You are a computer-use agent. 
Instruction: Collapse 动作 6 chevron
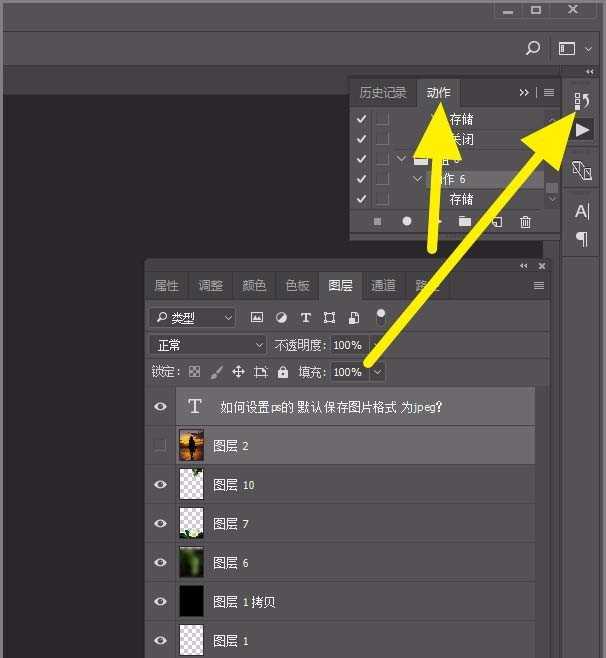coord(417,179)
